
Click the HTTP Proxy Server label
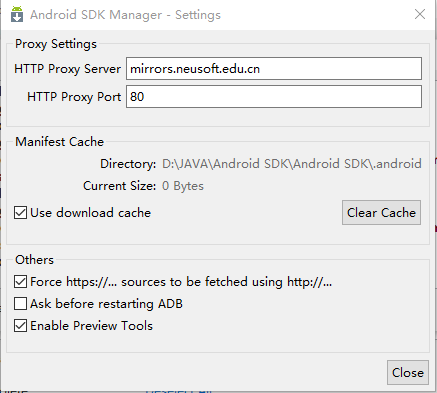[67, 69]
